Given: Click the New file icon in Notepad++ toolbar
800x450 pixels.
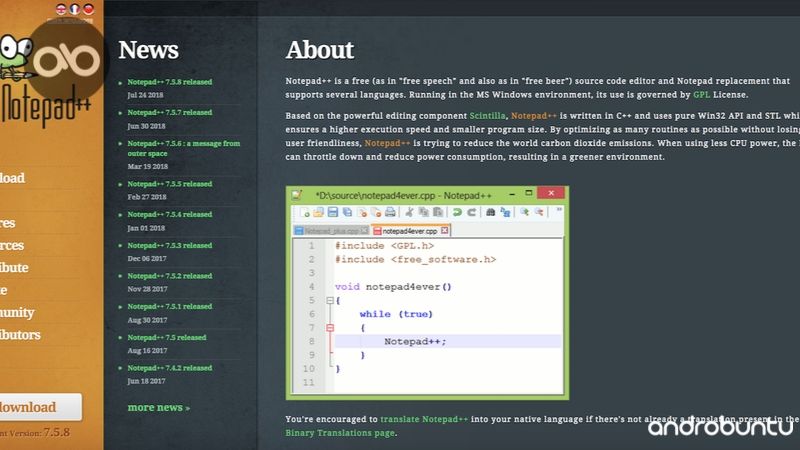Looking at the screenshot, I should click(305, 212).
